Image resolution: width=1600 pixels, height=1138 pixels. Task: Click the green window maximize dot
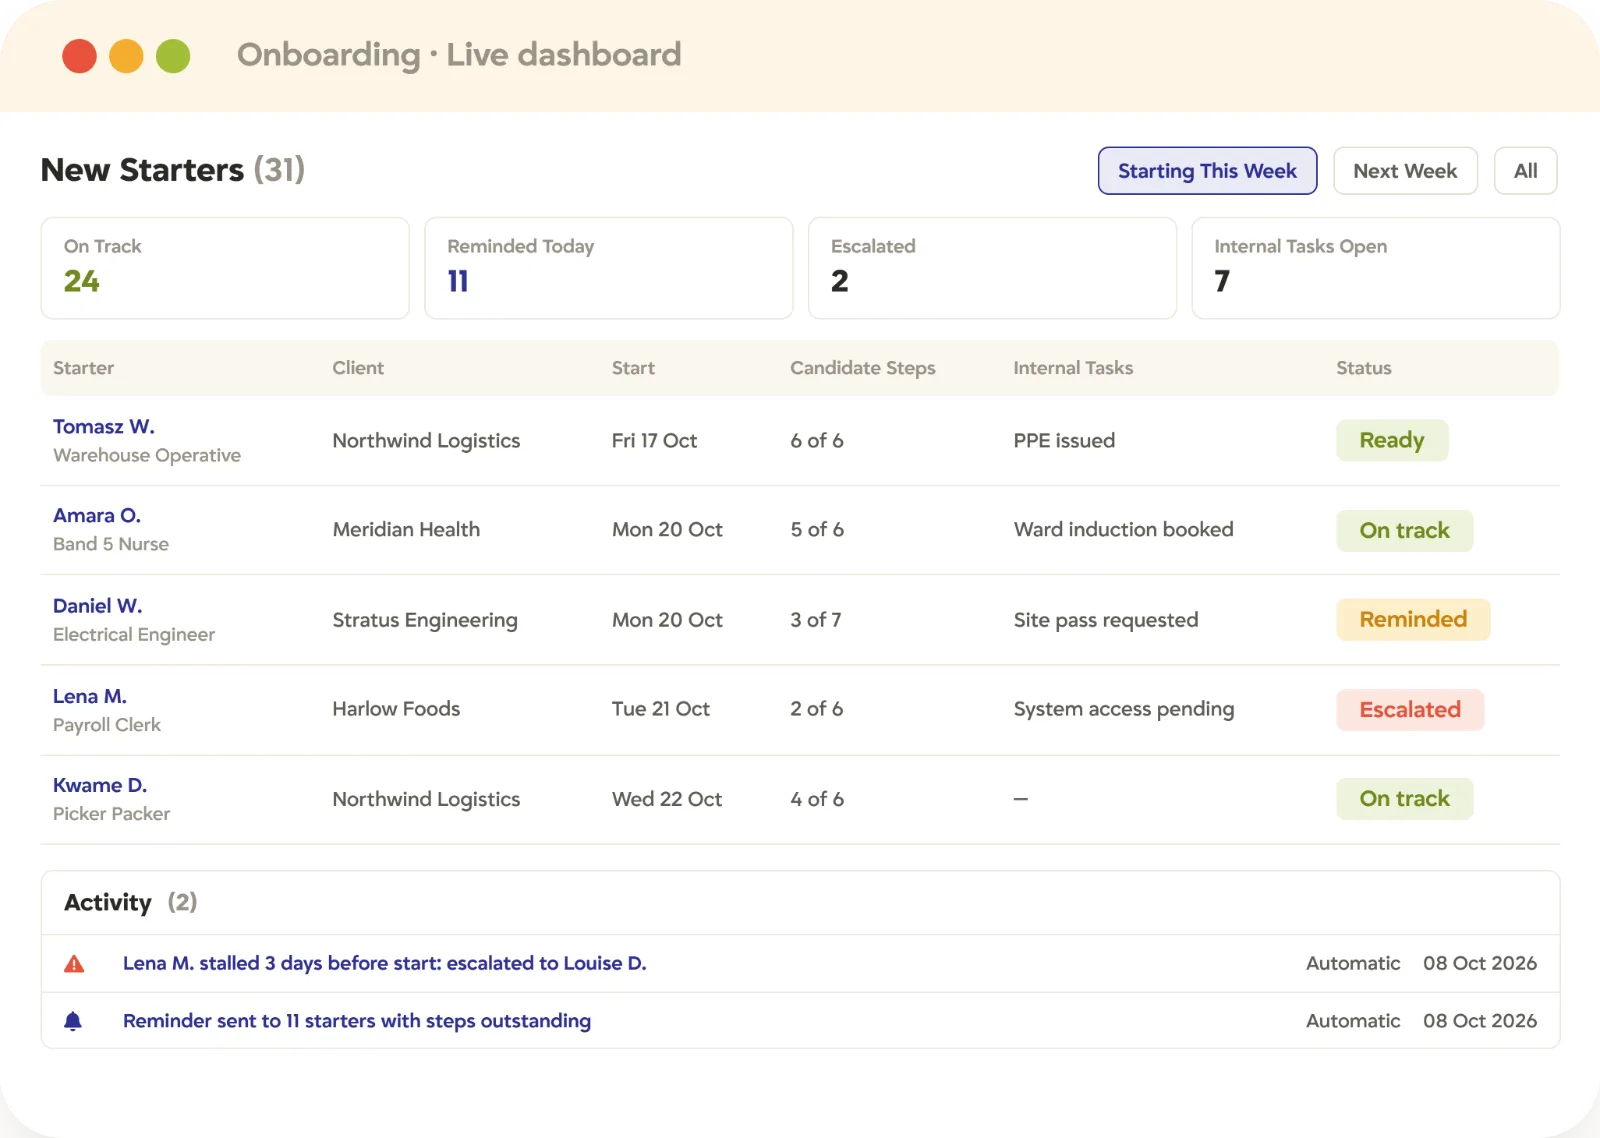click(173, 56)
